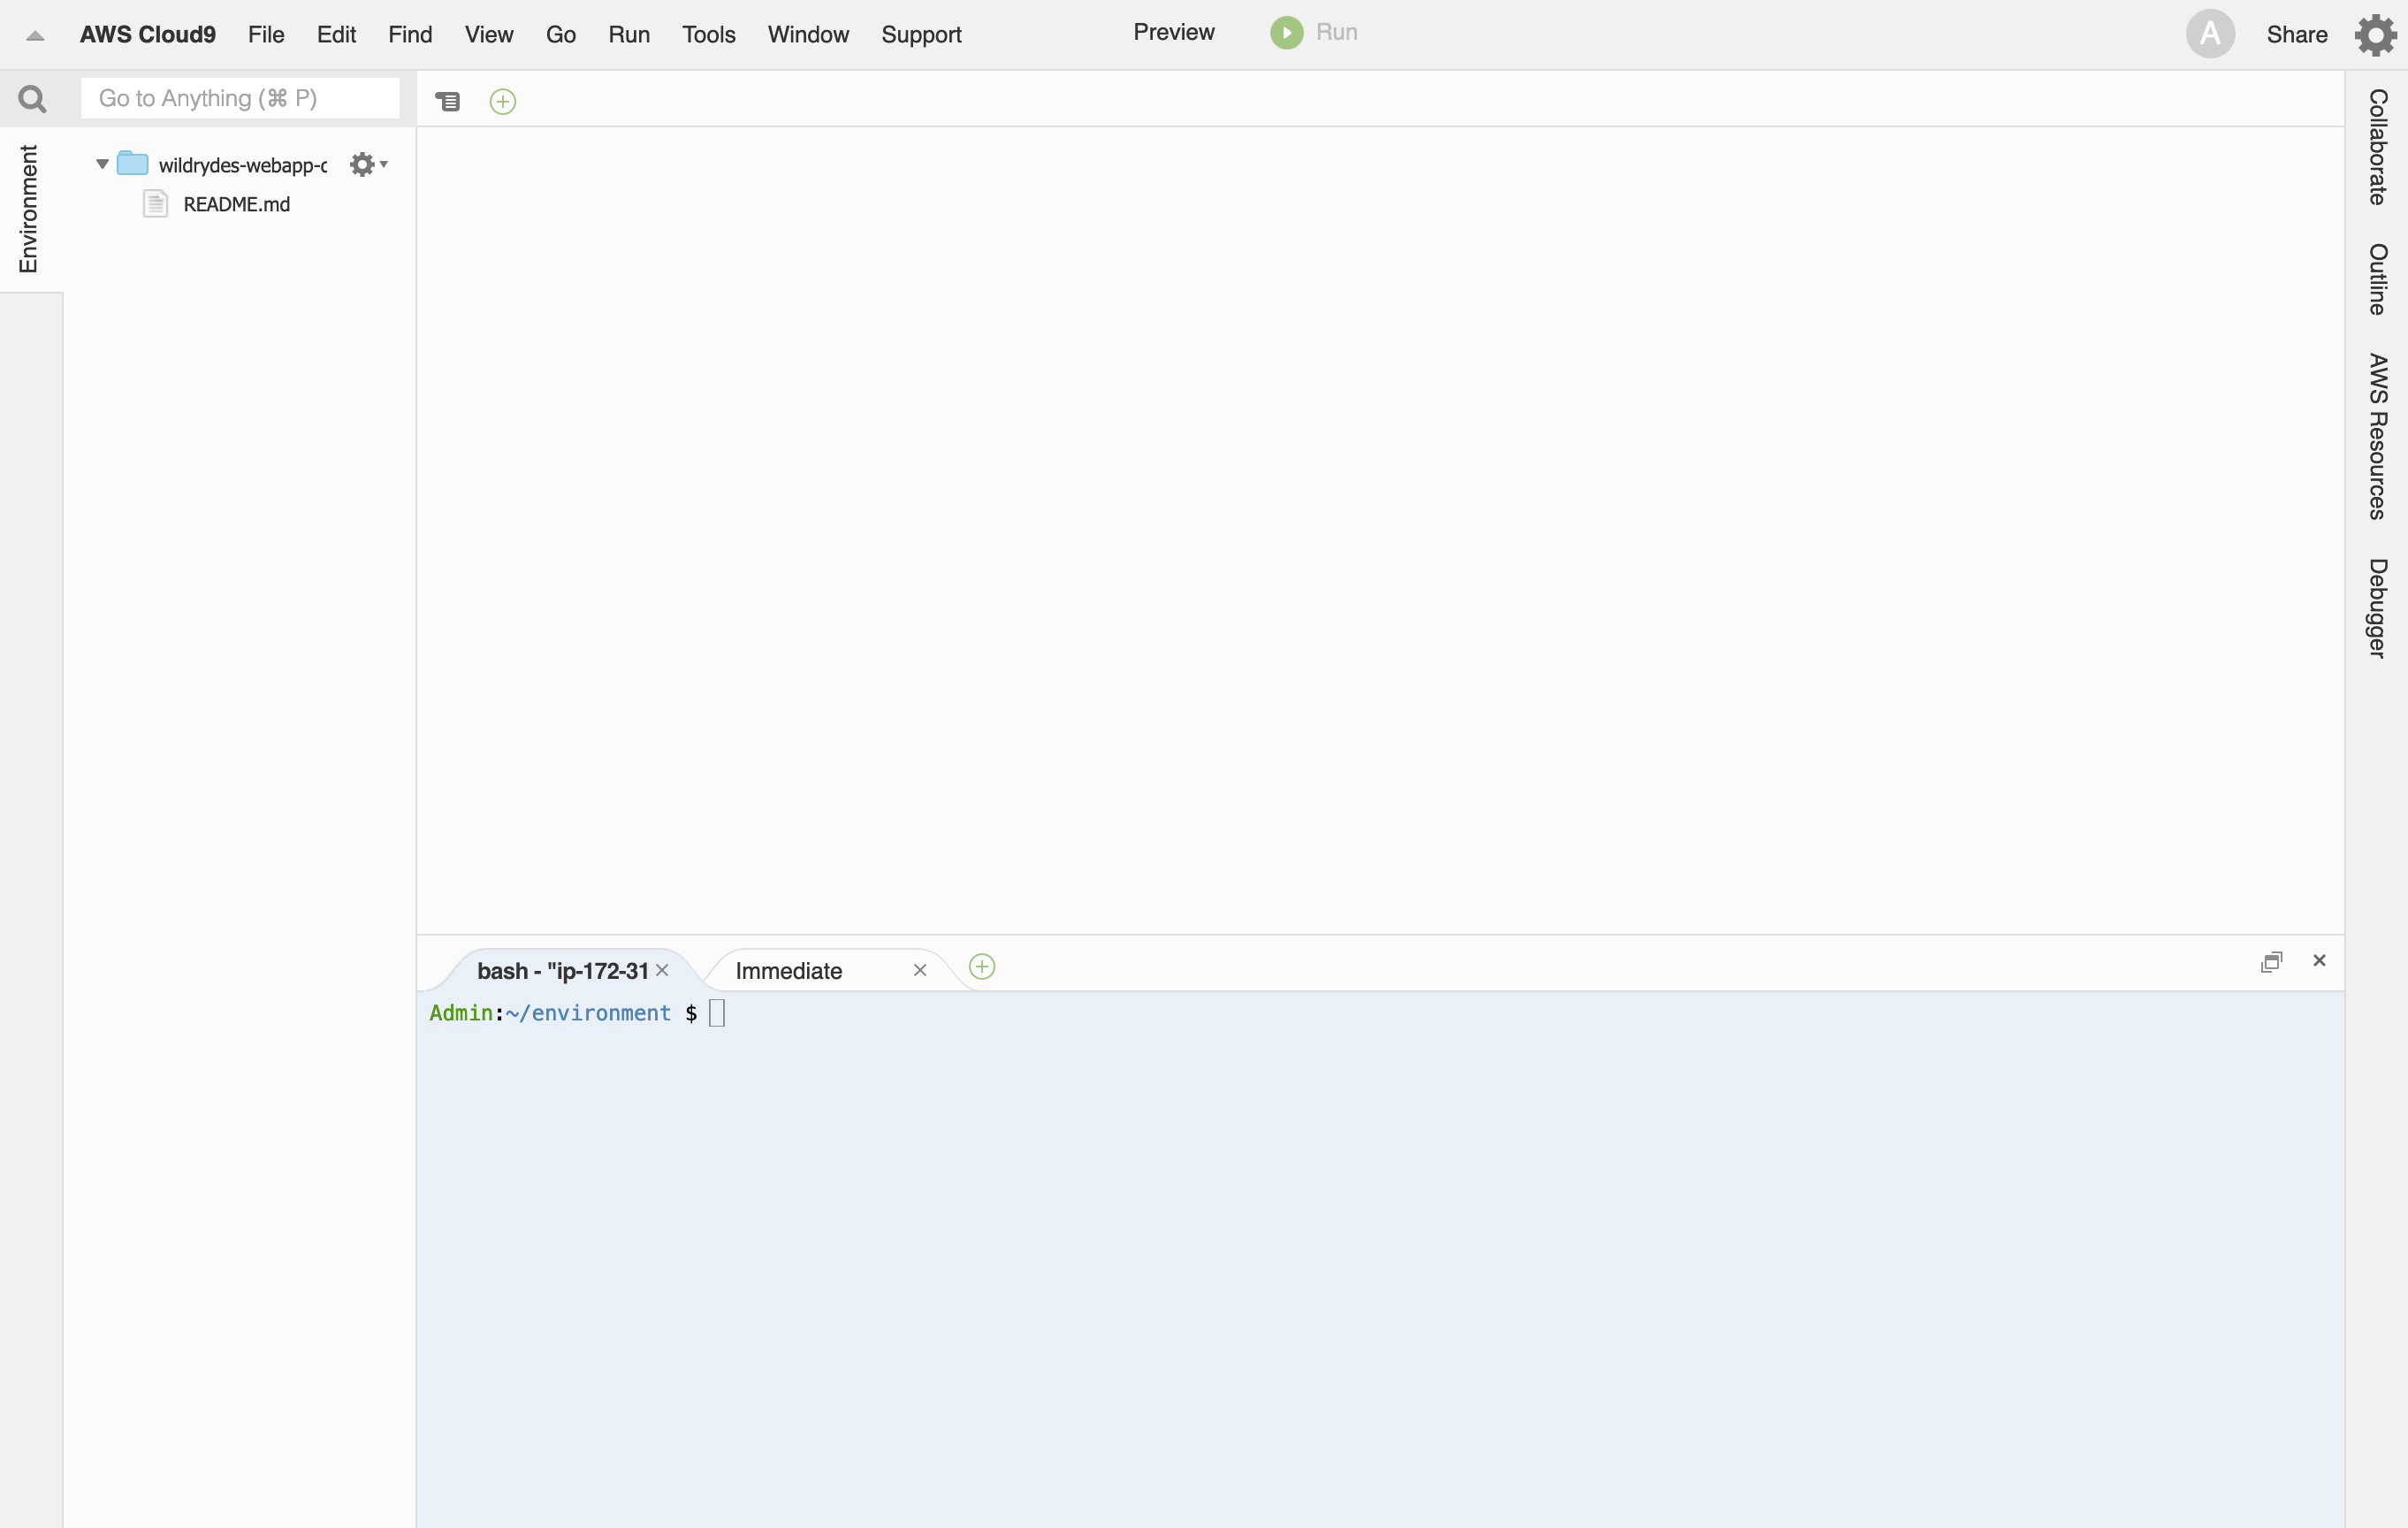Add new editor tab with plus icon

point(503,101)
